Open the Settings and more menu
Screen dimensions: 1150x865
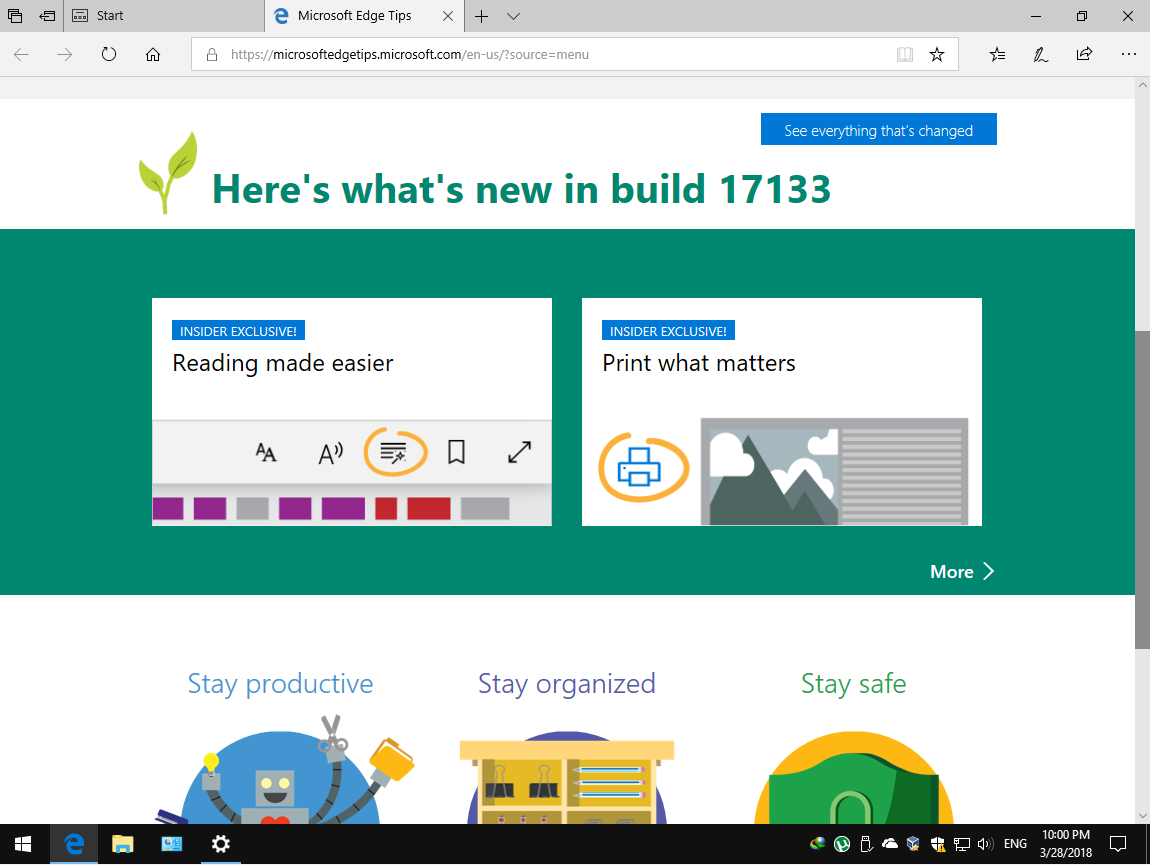click(x=1128, y=54)
